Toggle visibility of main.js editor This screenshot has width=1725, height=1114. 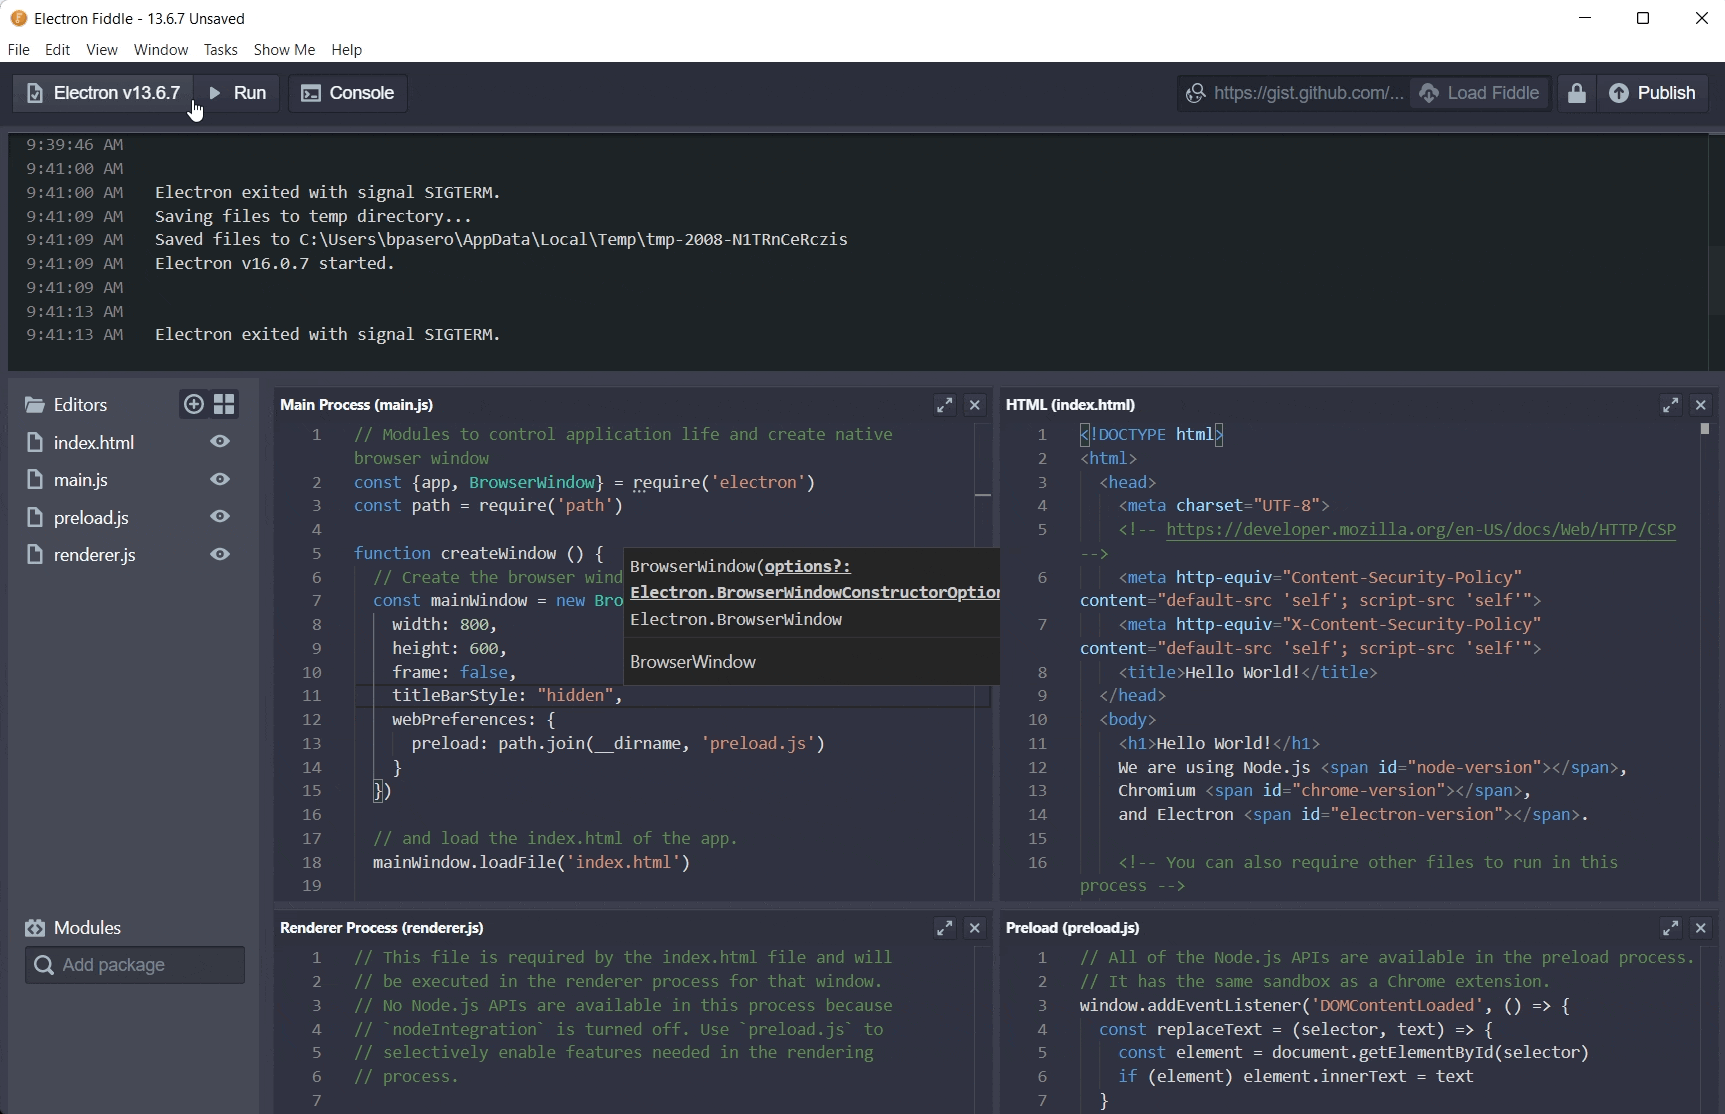pyautogui.click(x=220, y=480)
